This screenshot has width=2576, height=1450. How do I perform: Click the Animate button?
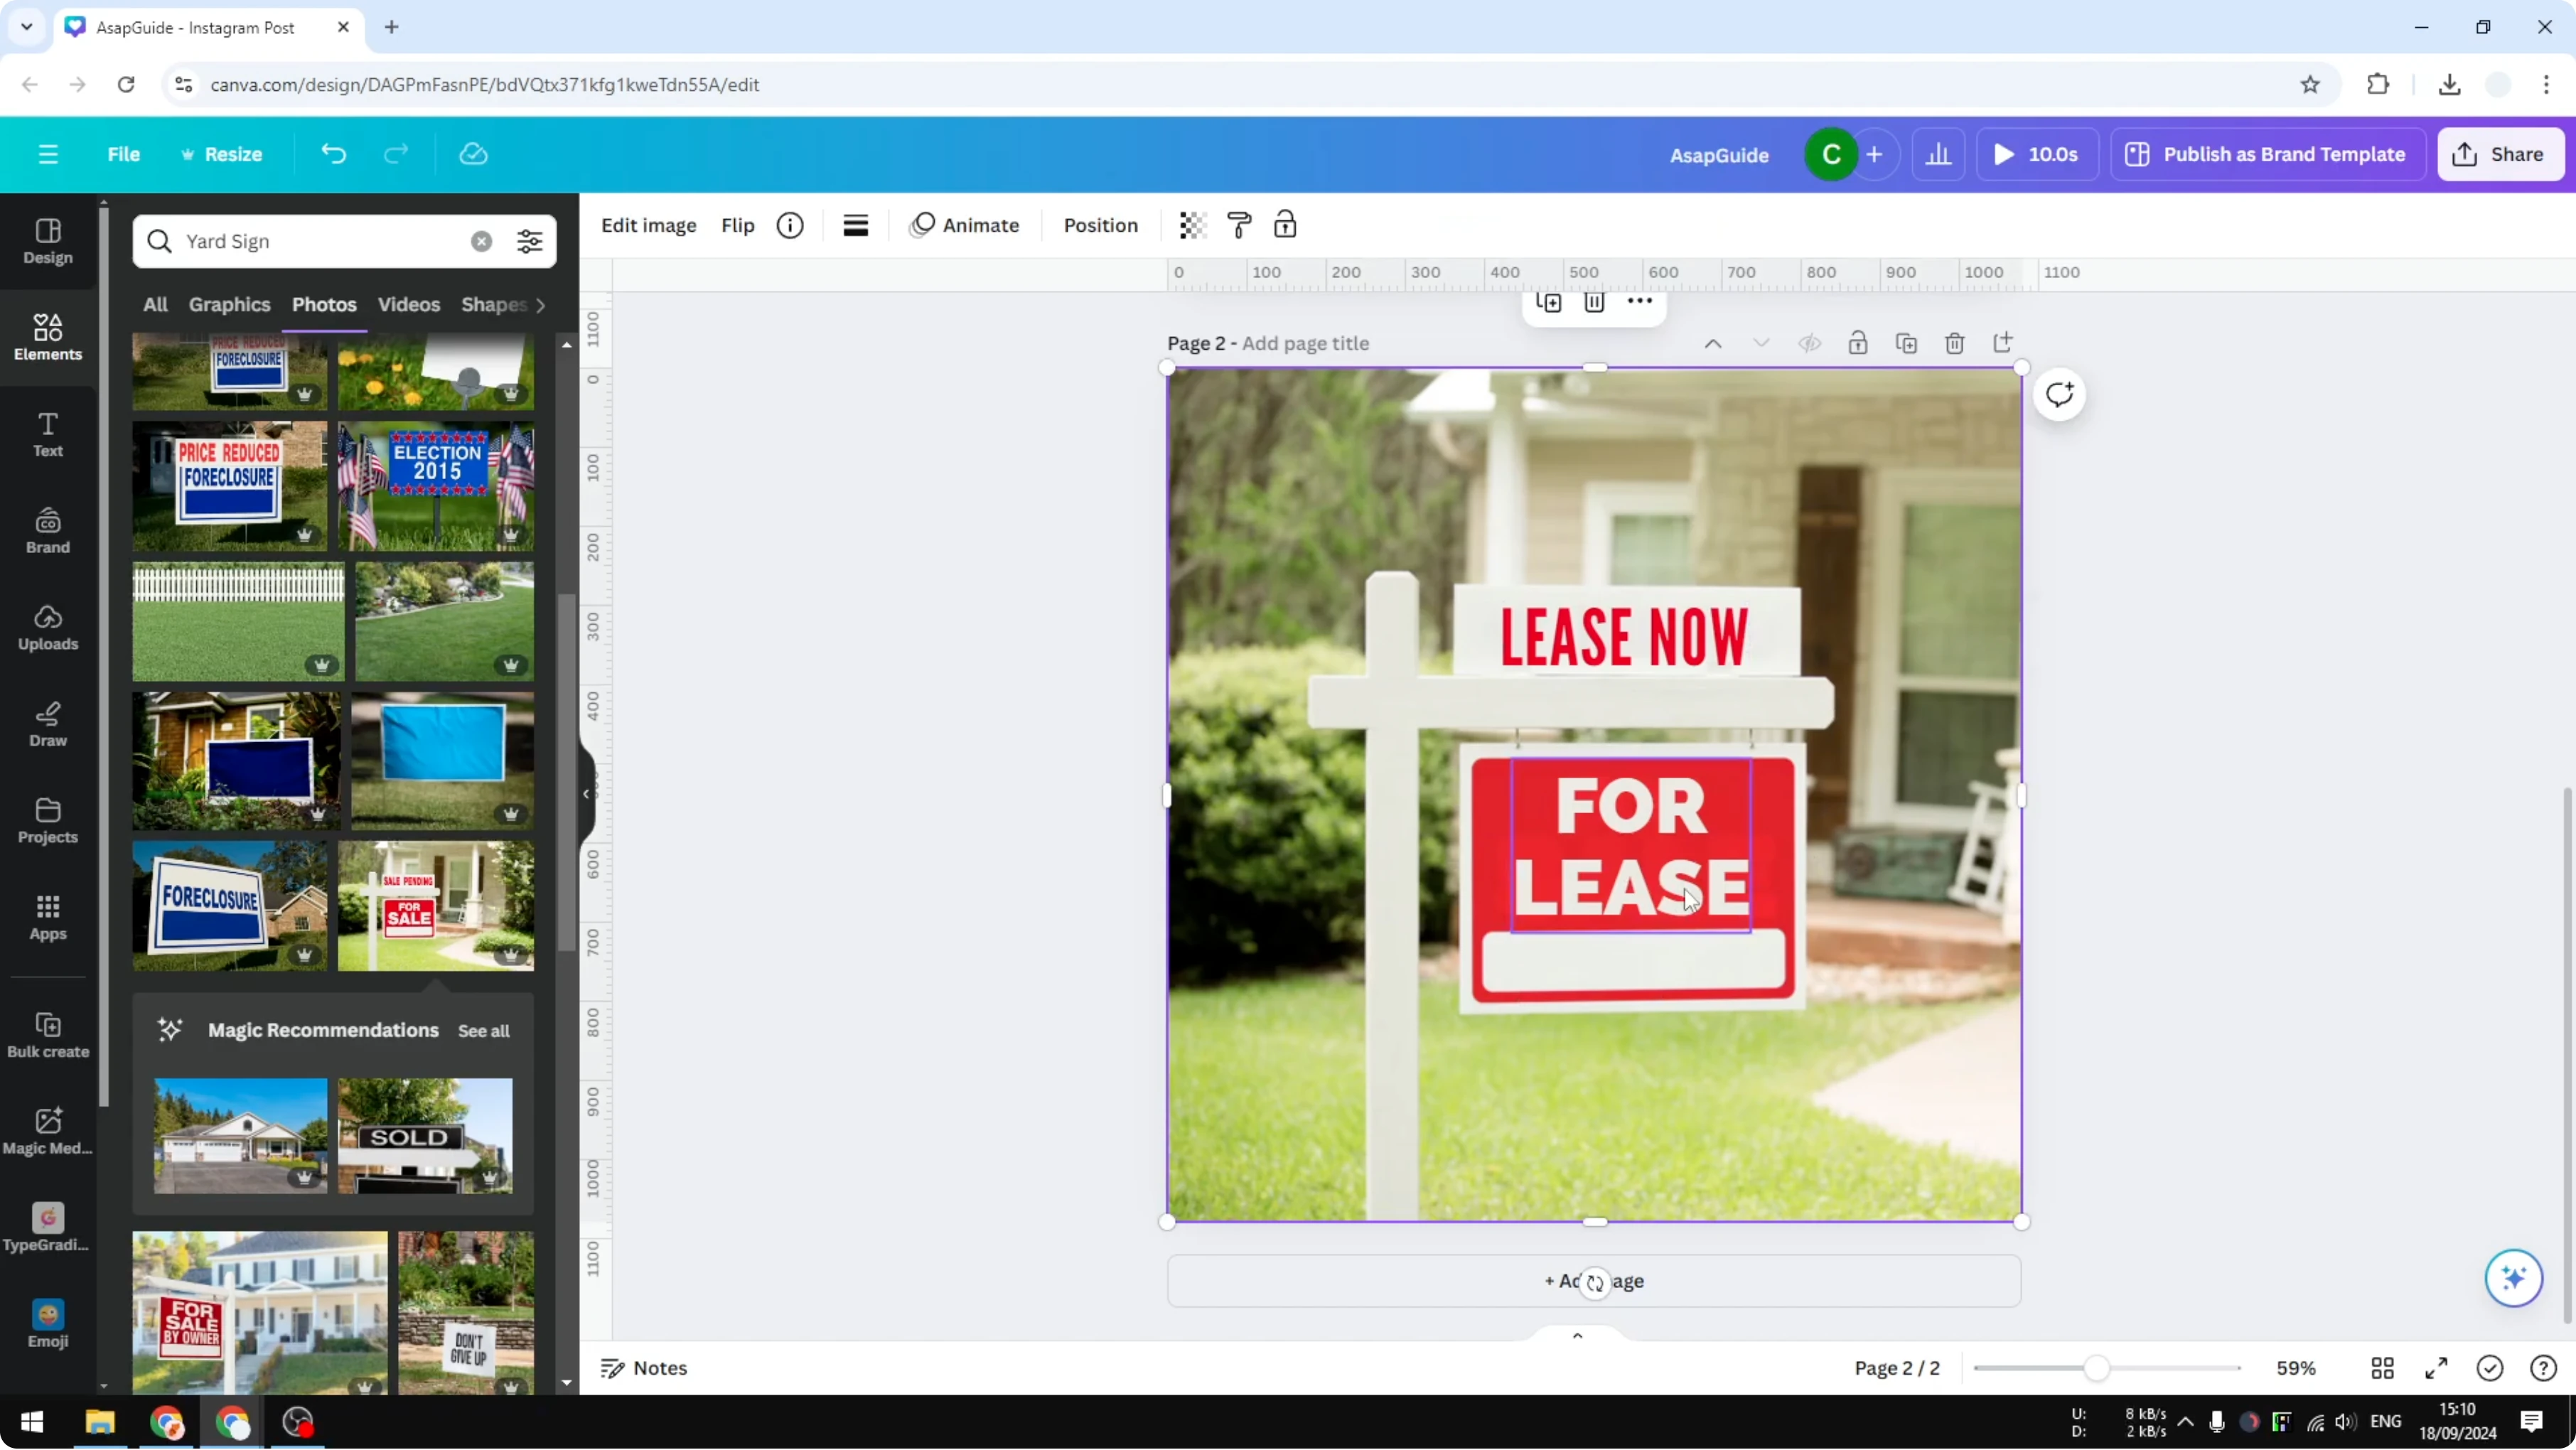(964, 225)
